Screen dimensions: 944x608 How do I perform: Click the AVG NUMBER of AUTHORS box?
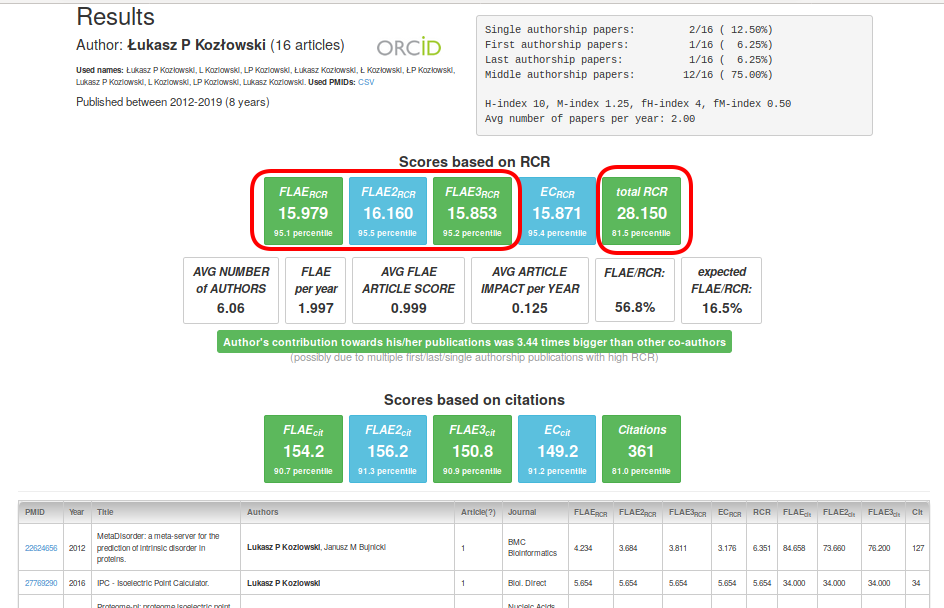pos(230,290)
